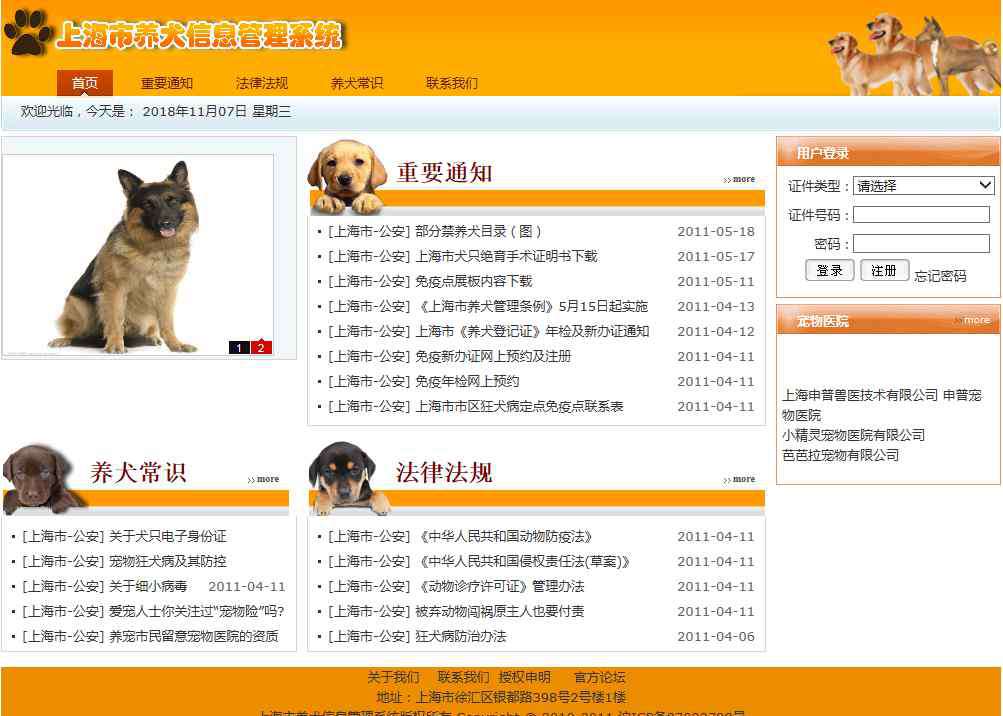Click footer link 授权申明

[x=525, y=677]
